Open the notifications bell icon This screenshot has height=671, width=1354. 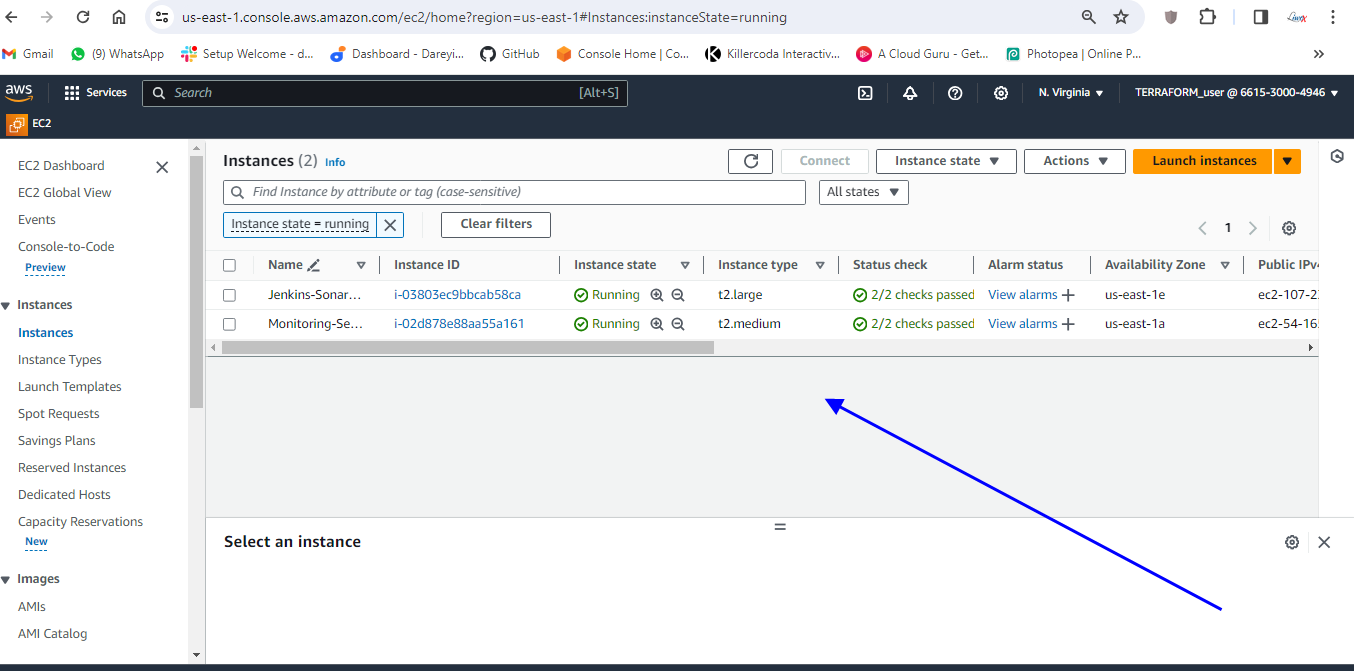point(910,93)
